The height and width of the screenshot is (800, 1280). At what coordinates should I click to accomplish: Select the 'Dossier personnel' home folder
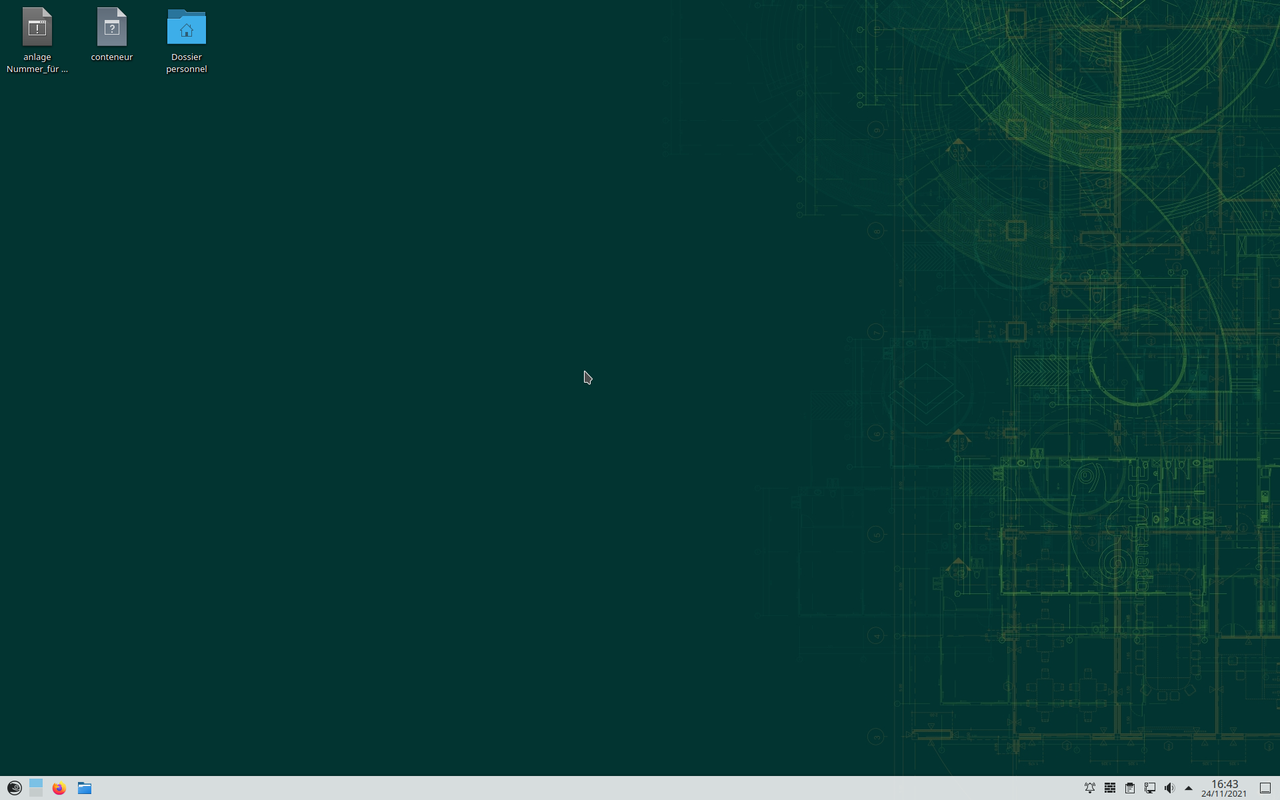(187, 41)
